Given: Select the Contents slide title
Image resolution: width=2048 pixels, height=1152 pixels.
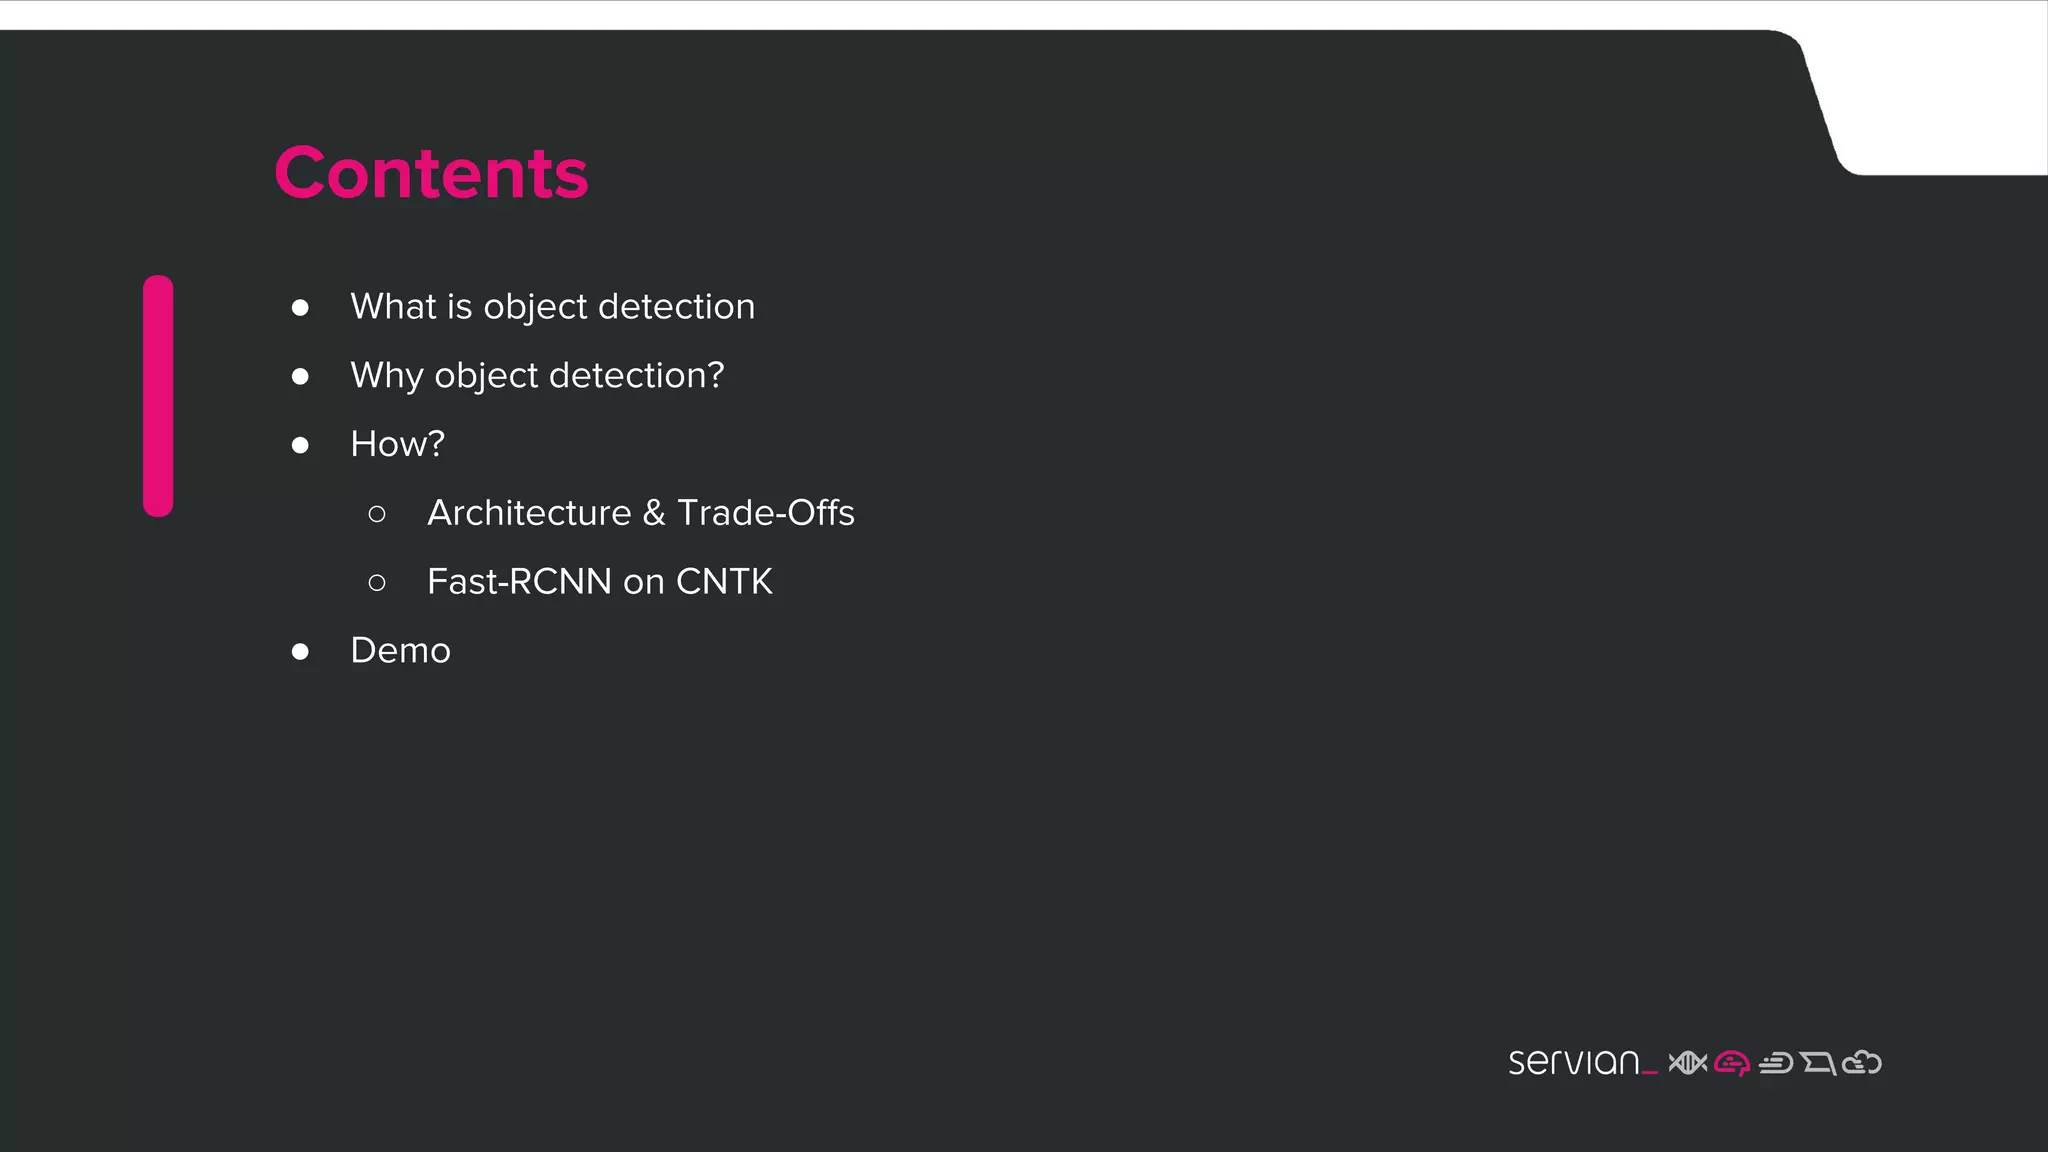Looking at the screenshot, I should pos(431,173).
